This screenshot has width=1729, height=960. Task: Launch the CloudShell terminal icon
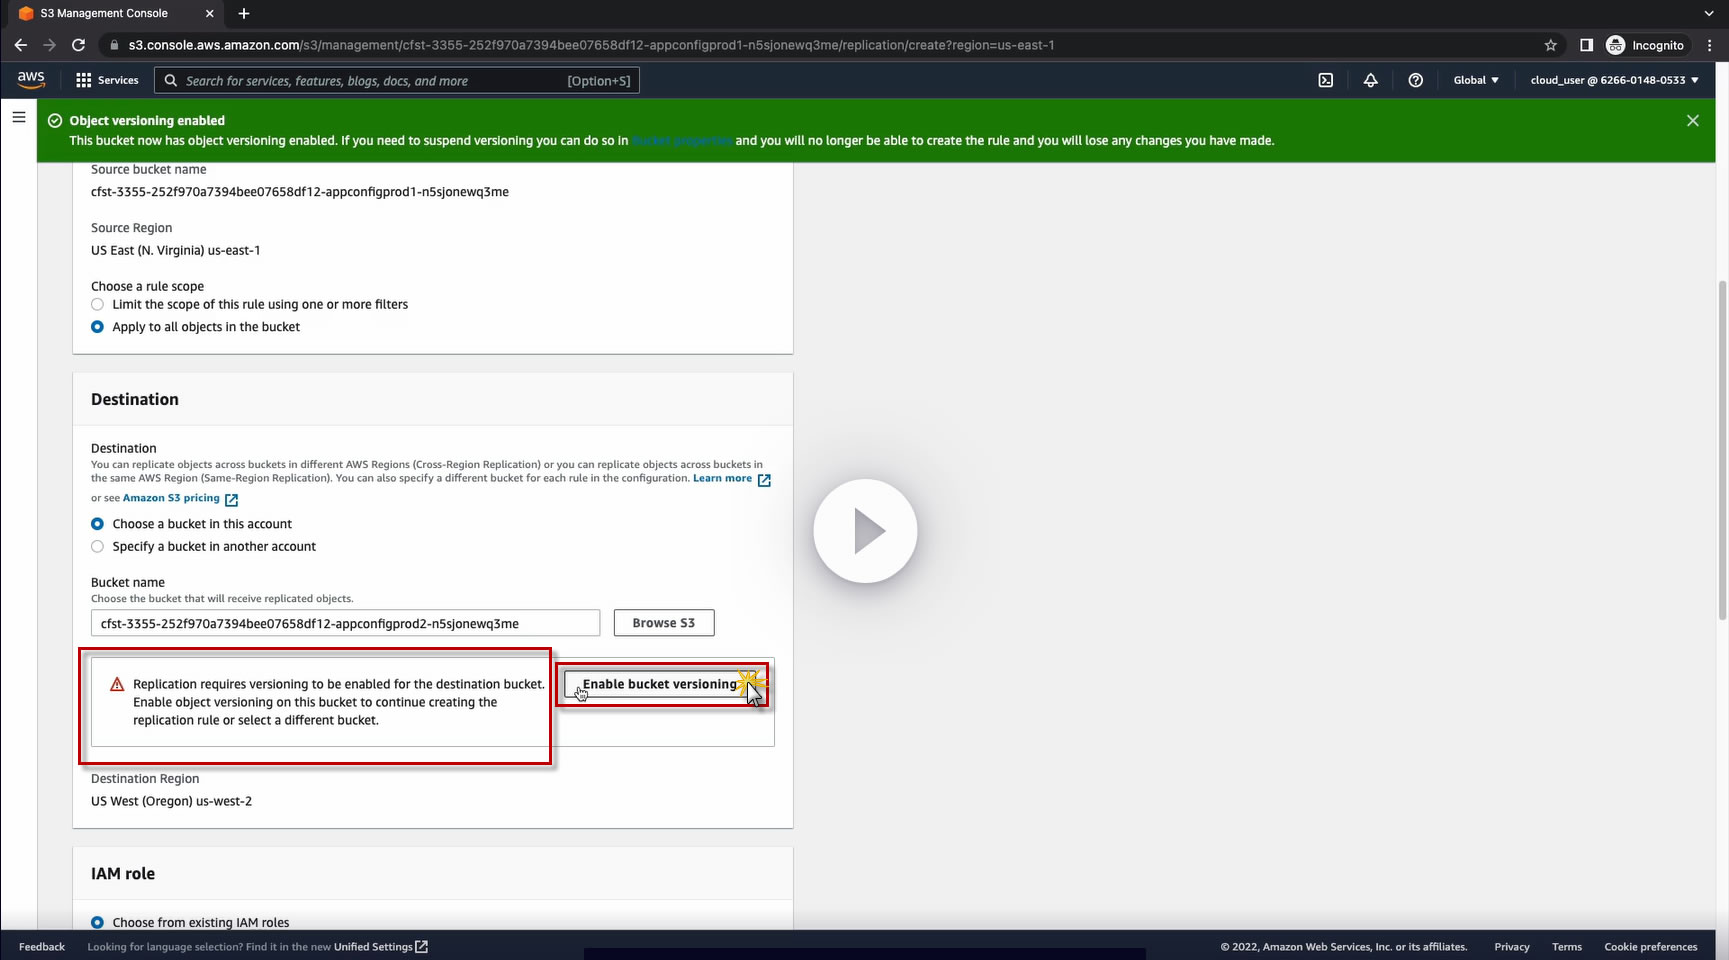point(1326,80)
